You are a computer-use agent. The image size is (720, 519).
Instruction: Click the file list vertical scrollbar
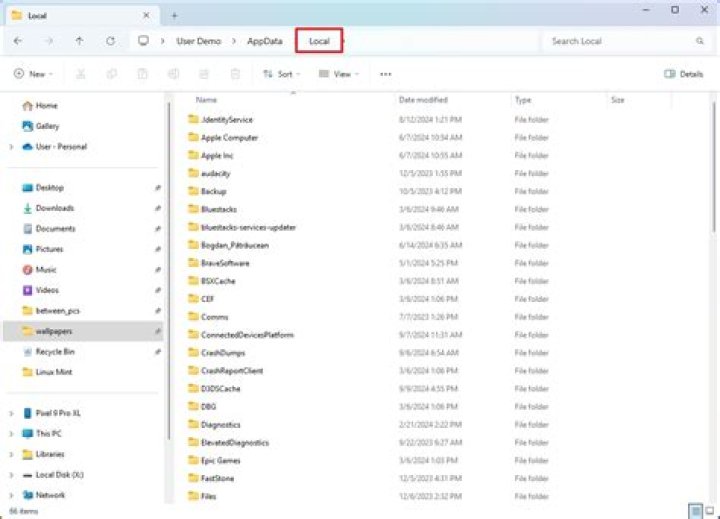714,167
